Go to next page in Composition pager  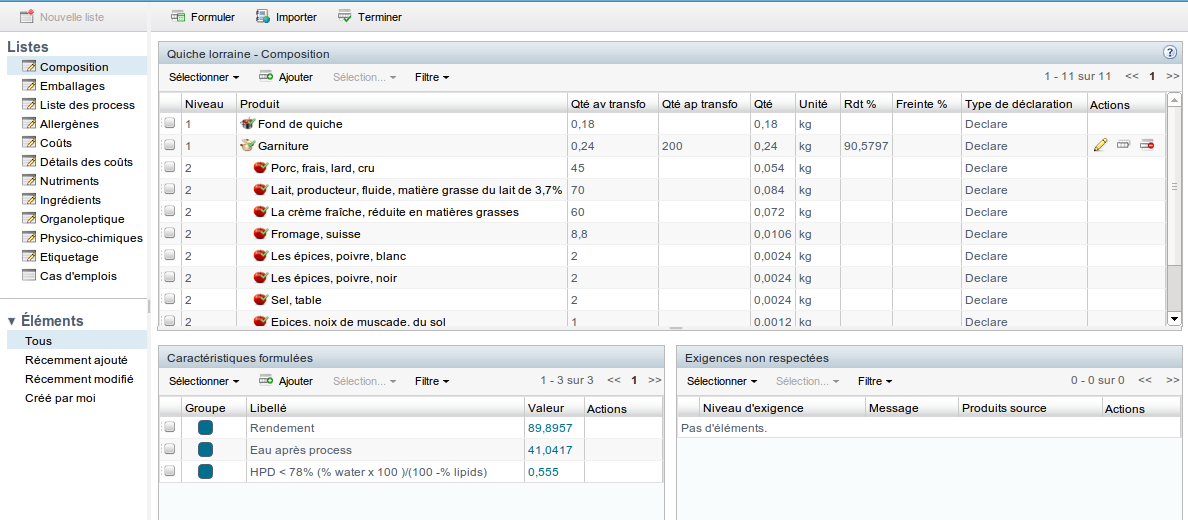click(1173, 76)
